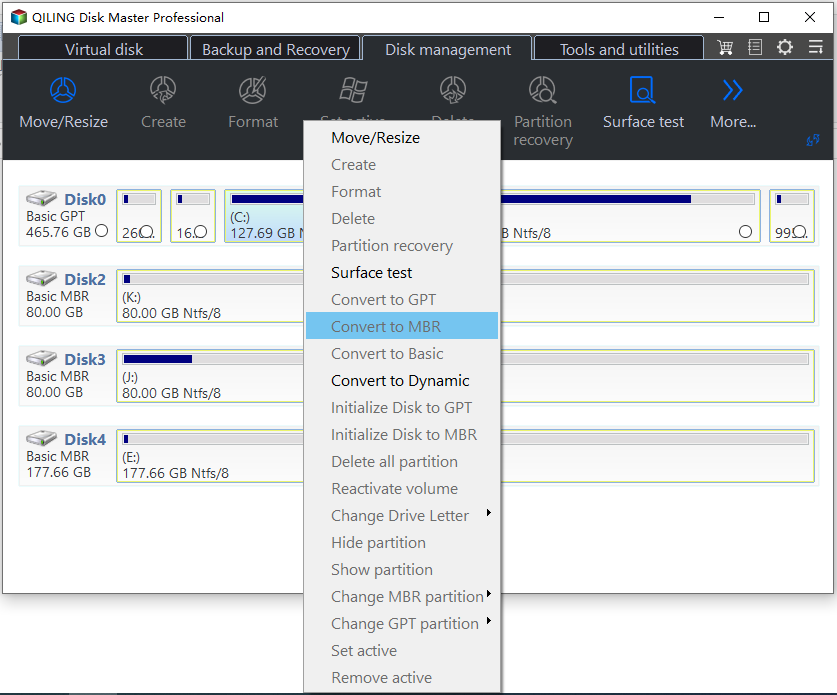837x695 pixels.
Task: Choose Convert to Basic menu entry
Action: [402, 353]
